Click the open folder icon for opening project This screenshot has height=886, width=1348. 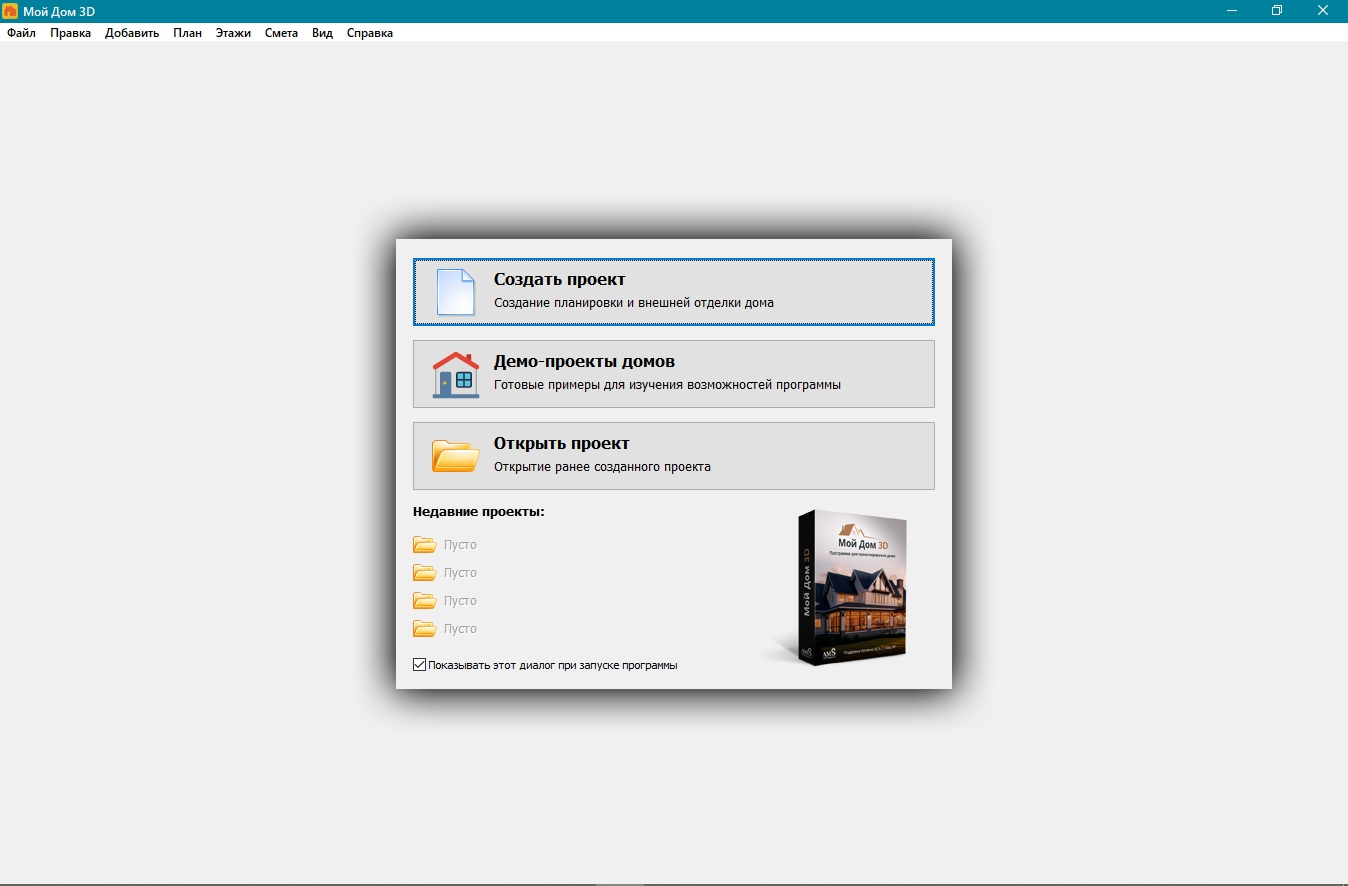pos(455,455)
